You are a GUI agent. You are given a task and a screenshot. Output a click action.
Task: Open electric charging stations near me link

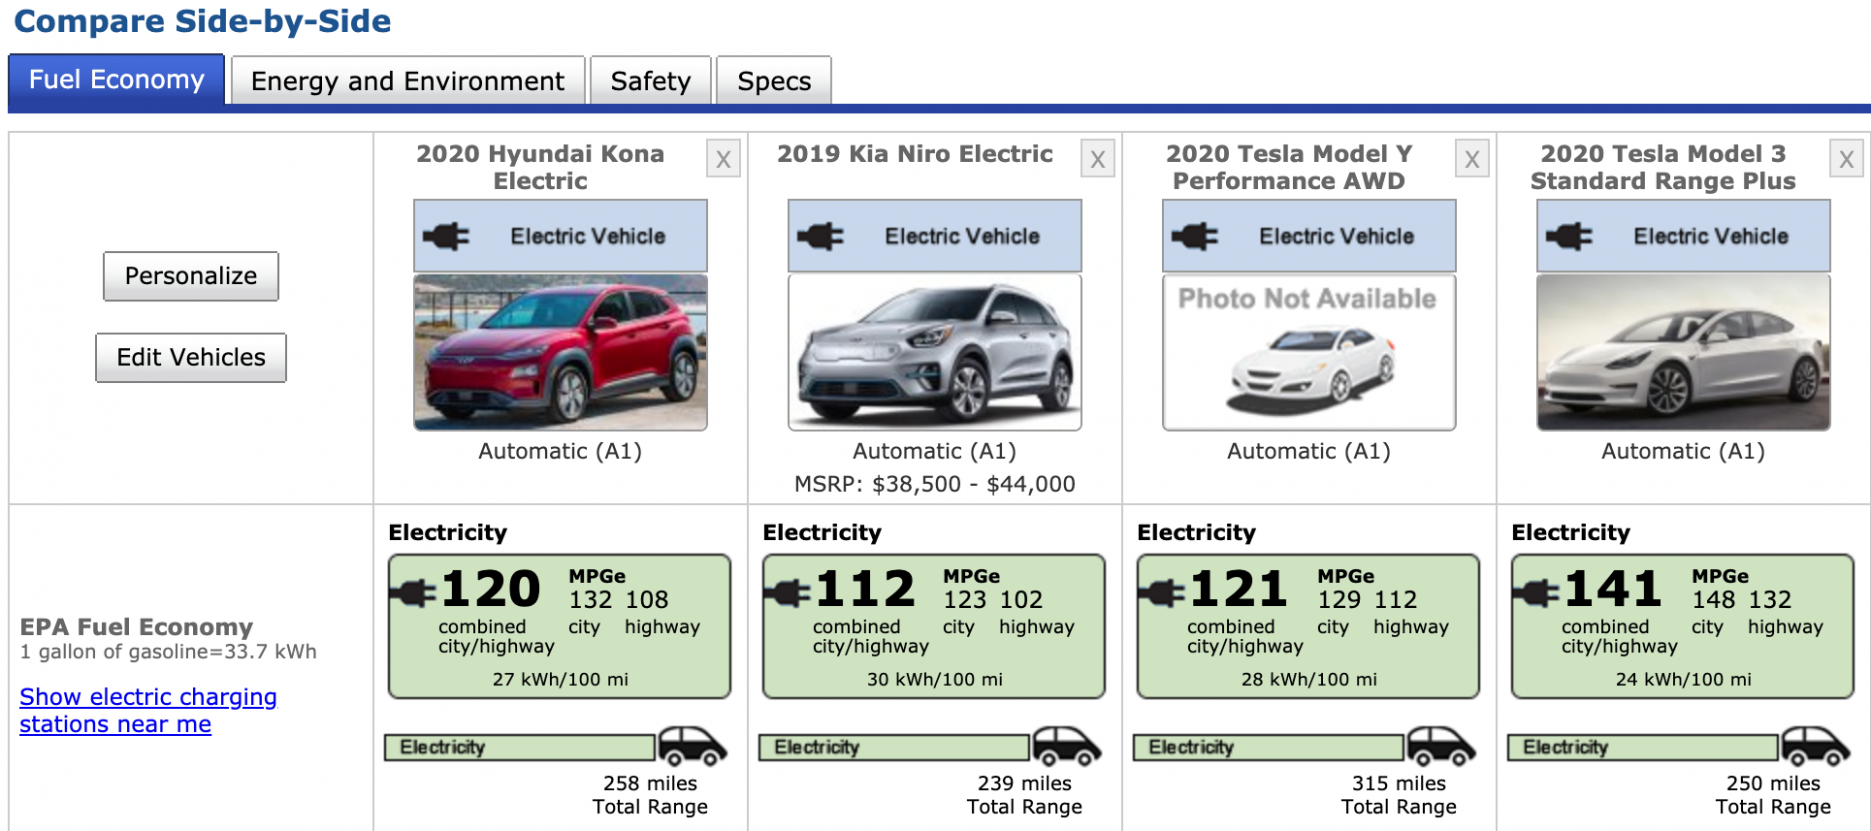coord(148,710)
